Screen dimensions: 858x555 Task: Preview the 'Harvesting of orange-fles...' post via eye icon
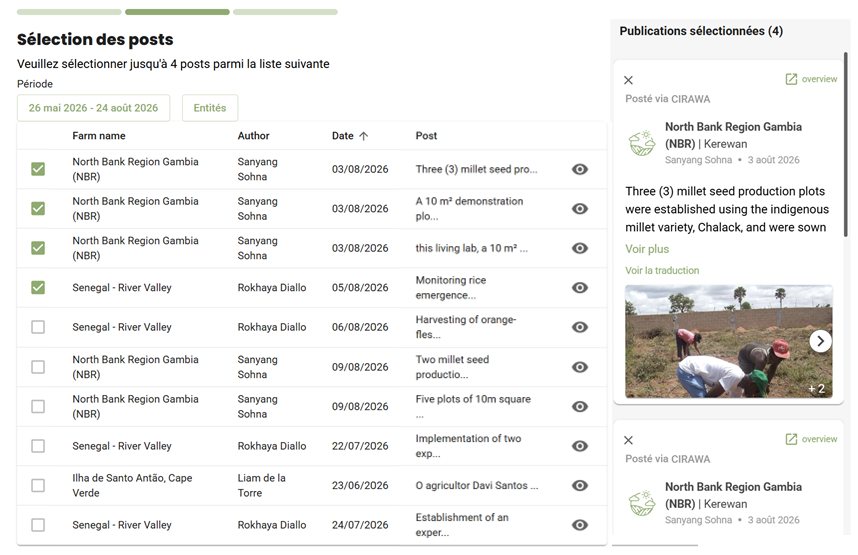tap(579, 327)
